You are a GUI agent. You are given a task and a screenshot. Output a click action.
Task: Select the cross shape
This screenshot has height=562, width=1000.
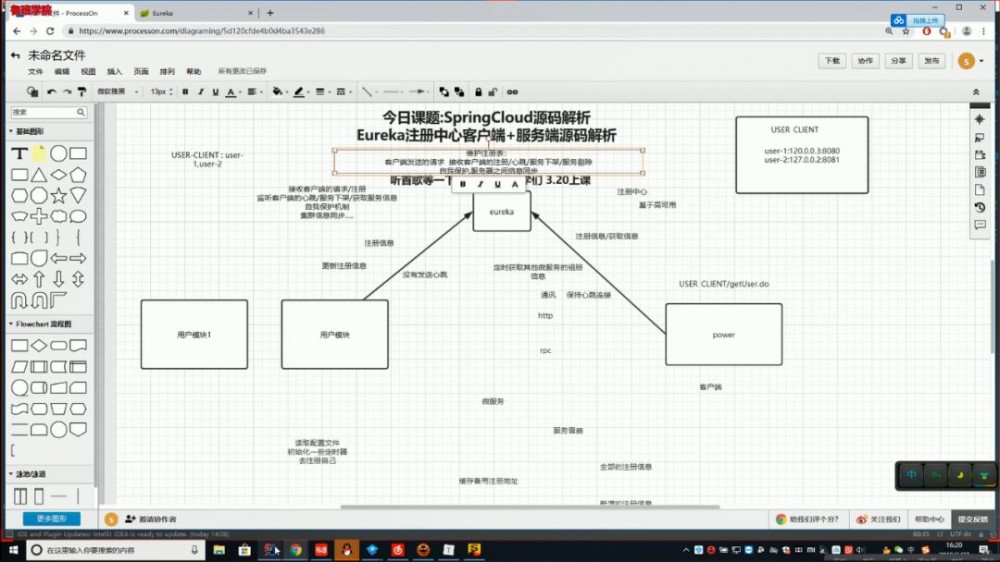[39, 216]
